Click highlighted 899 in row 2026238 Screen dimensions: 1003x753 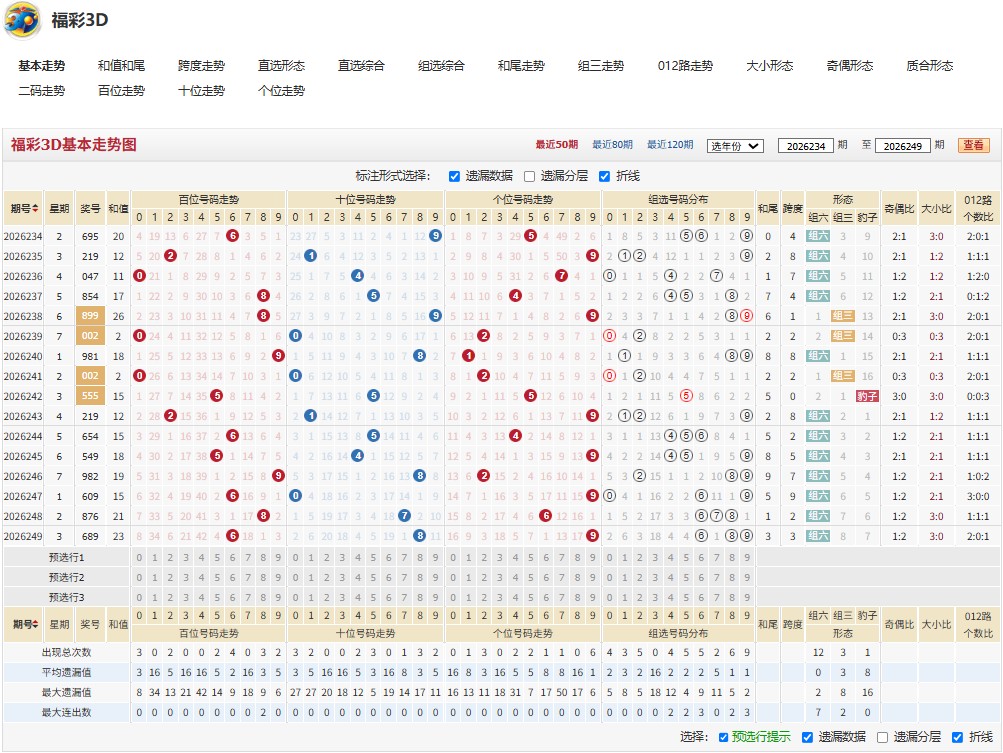point(90,315)
